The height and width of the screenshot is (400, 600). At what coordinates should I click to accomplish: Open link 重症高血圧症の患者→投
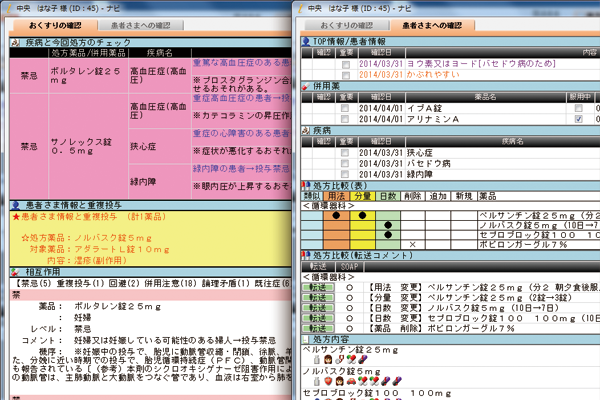pos(241,98)
